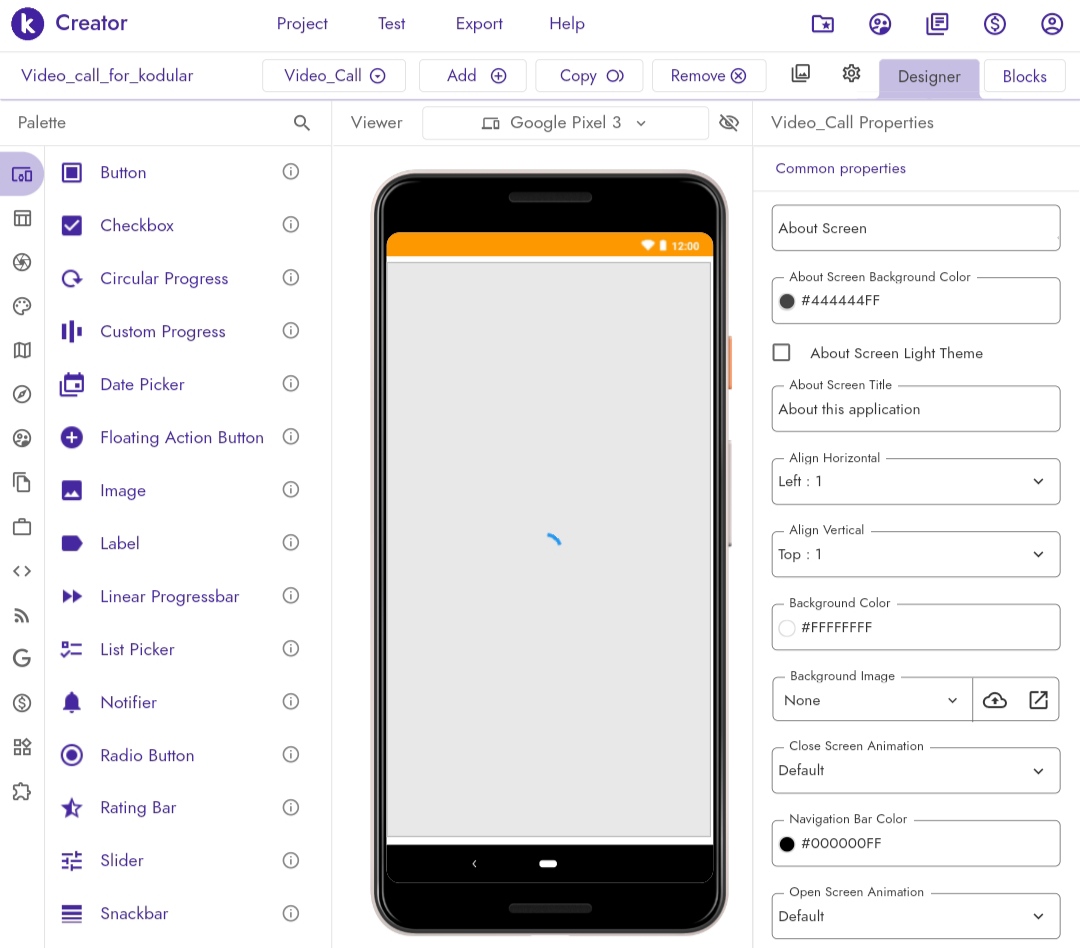Click the About Screen Title input field
The height and width of the screenshot is (948, 1080).
915,410
